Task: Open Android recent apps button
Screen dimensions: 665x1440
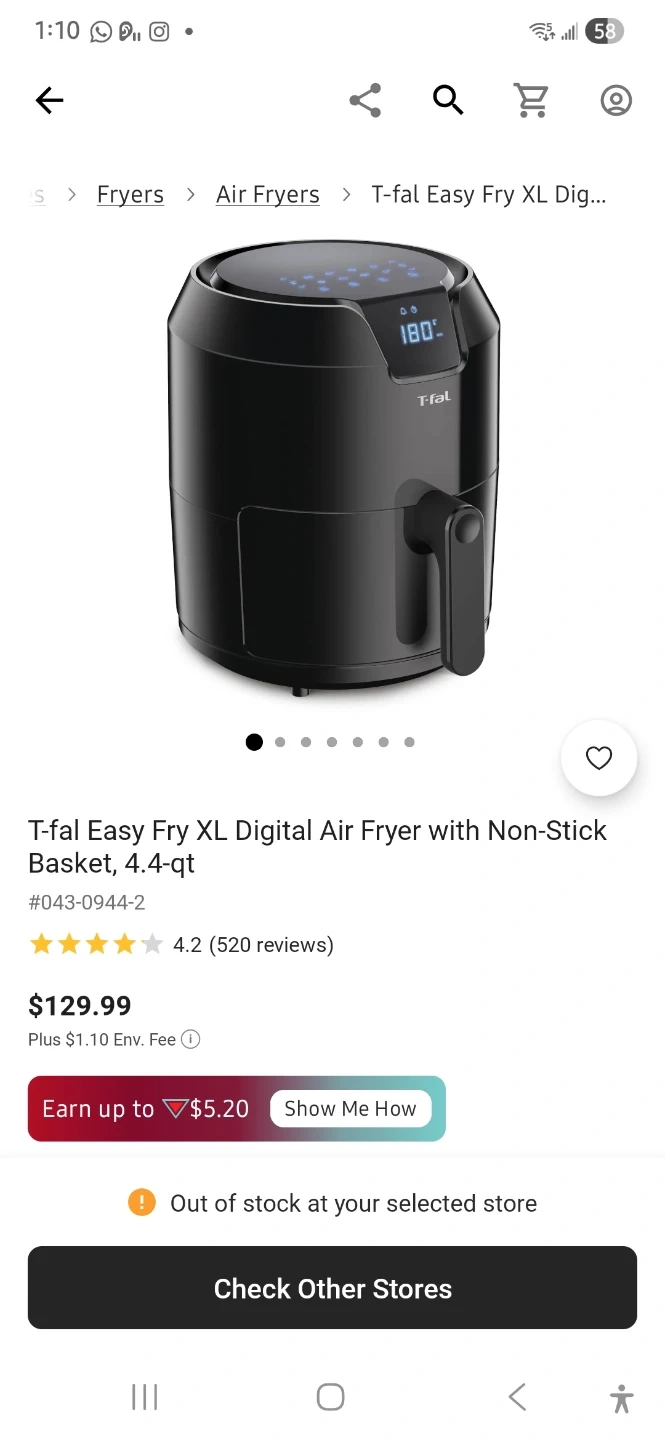Action: click(x=145, y=1397)
